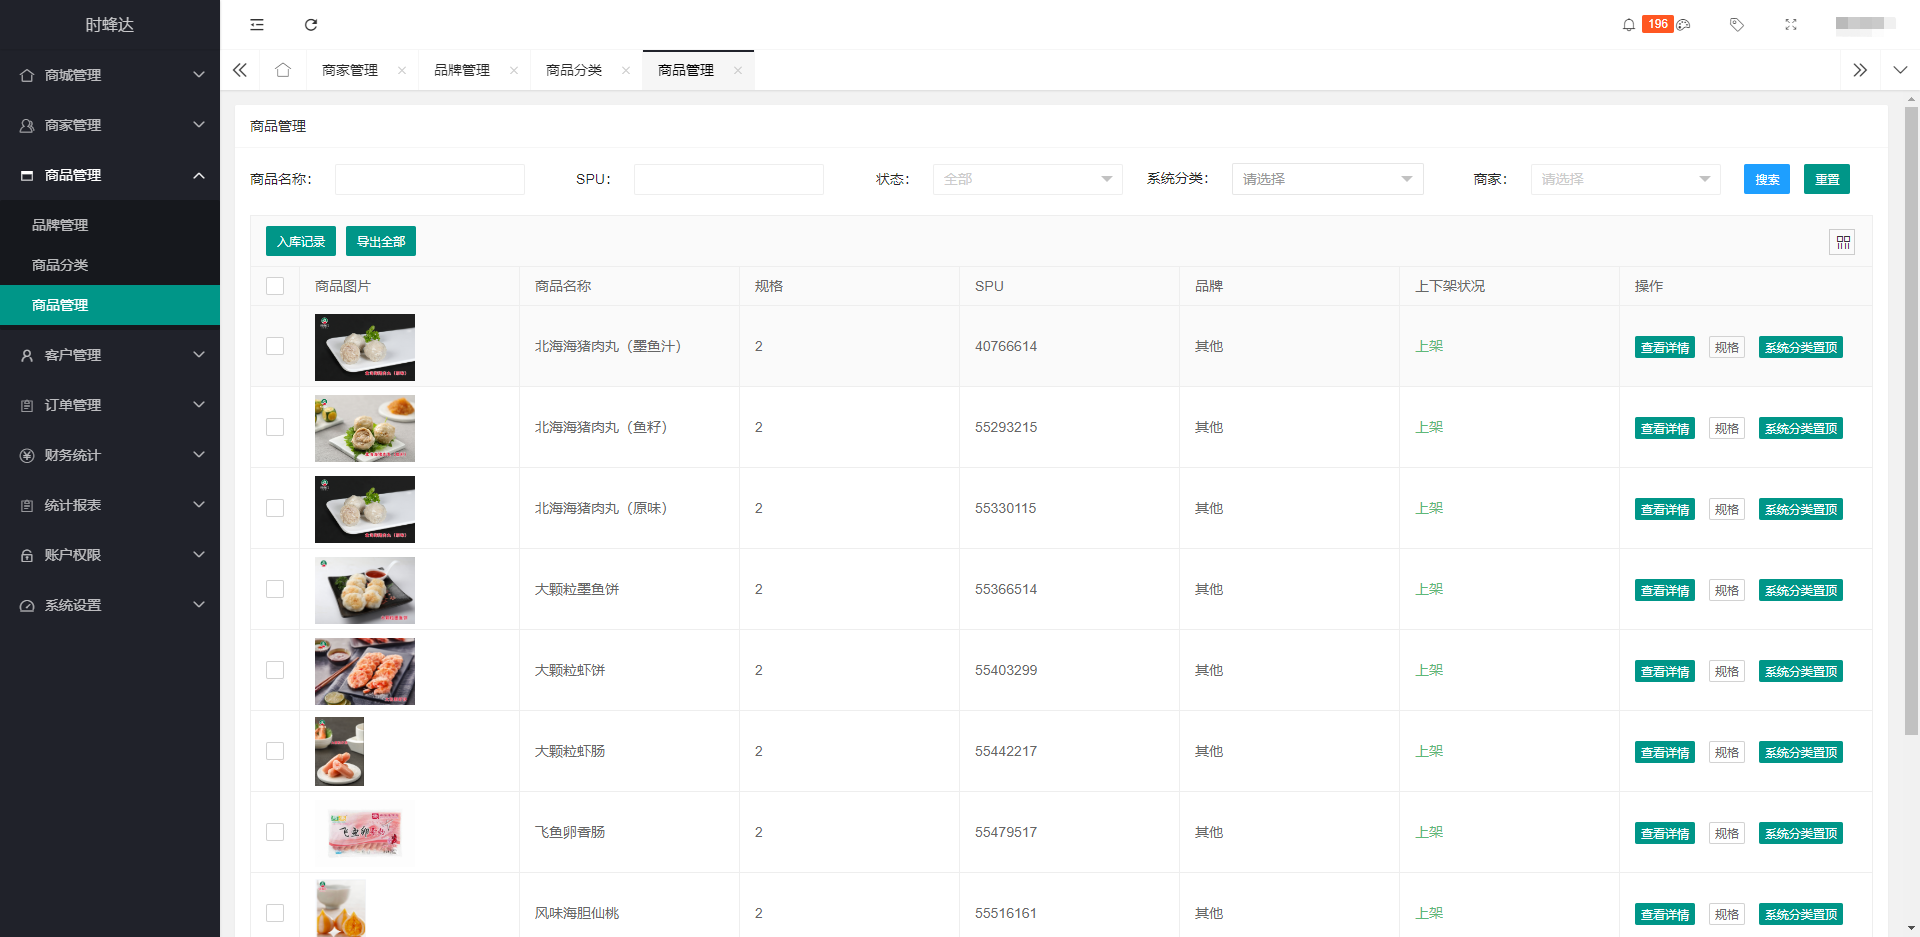Image resolution: width=1920 pixels, height=937 pixels.
Task: Click the tag note icon
Action: [1737, 24]
